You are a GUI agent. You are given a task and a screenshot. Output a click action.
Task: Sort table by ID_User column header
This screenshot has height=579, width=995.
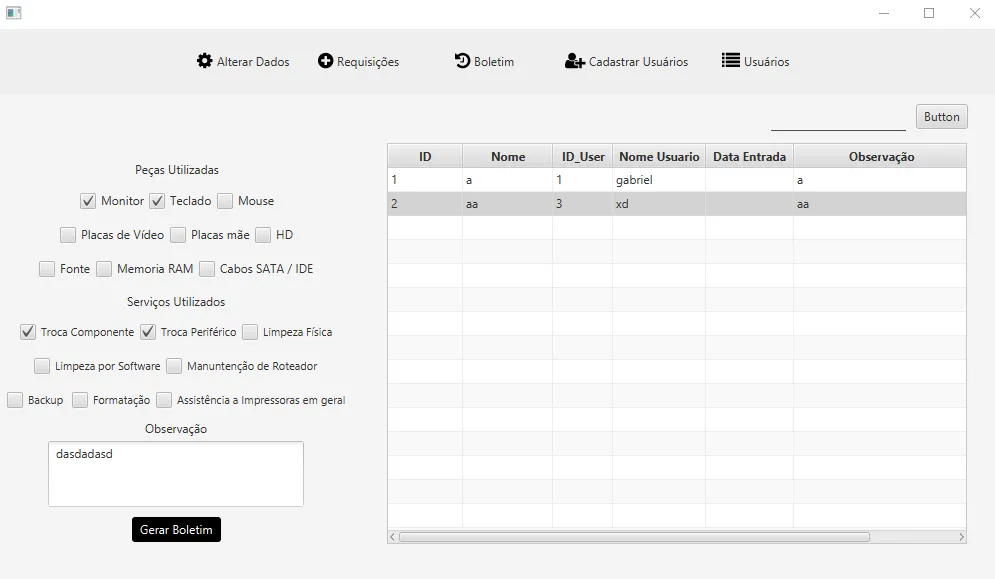(583, 156)
